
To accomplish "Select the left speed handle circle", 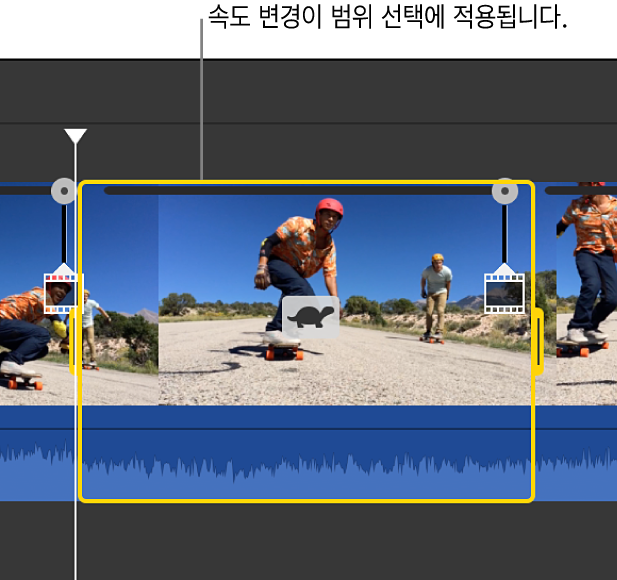I will pyautogui.click(x=64, y=191).
